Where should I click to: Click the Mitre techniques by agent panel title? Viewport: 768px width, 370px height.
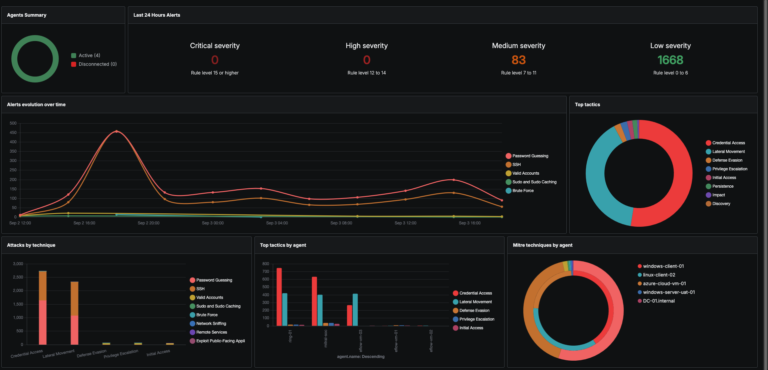tap(543, 245)
